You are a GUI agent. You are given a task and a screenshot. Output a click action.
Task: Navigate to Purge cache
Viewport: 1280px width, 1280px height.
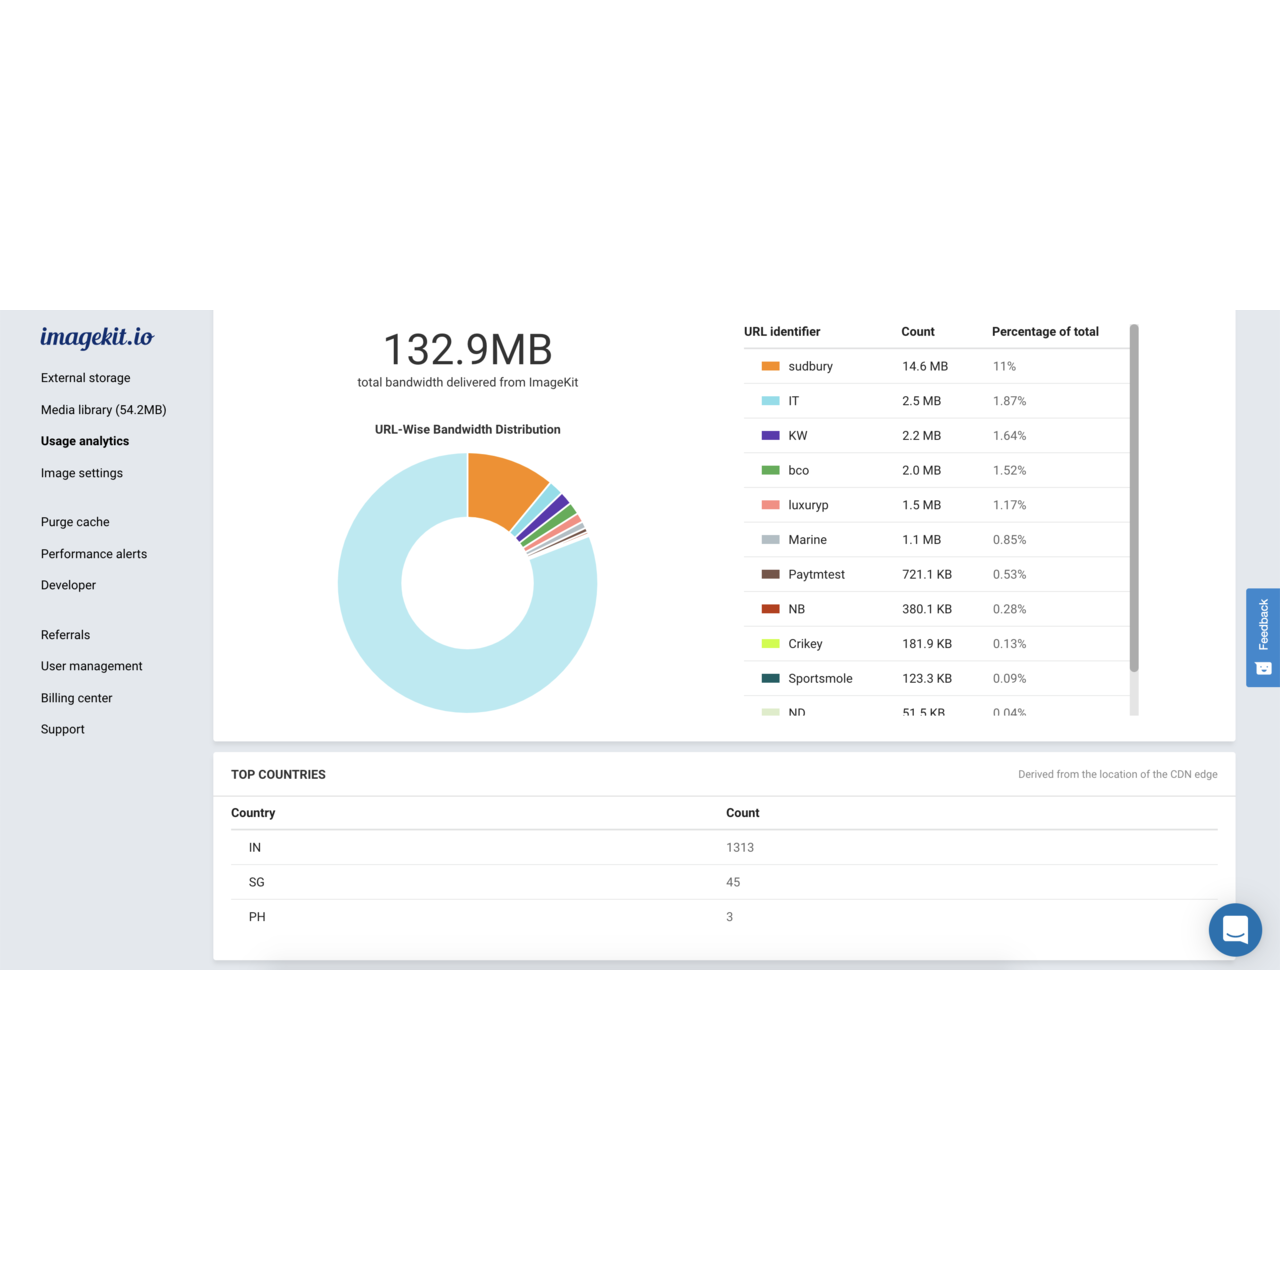coord(75,522)
